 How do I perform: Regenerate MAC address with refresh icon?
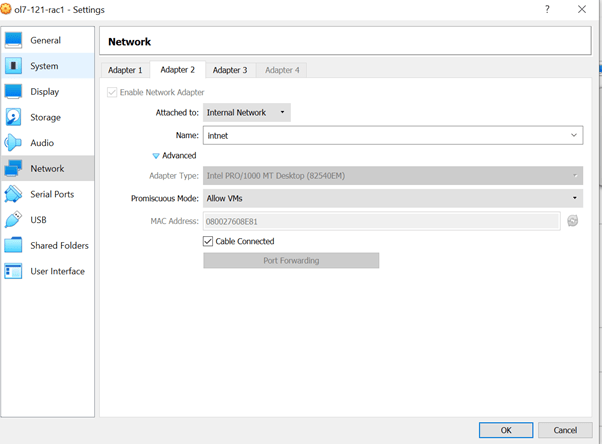(573, 221)
